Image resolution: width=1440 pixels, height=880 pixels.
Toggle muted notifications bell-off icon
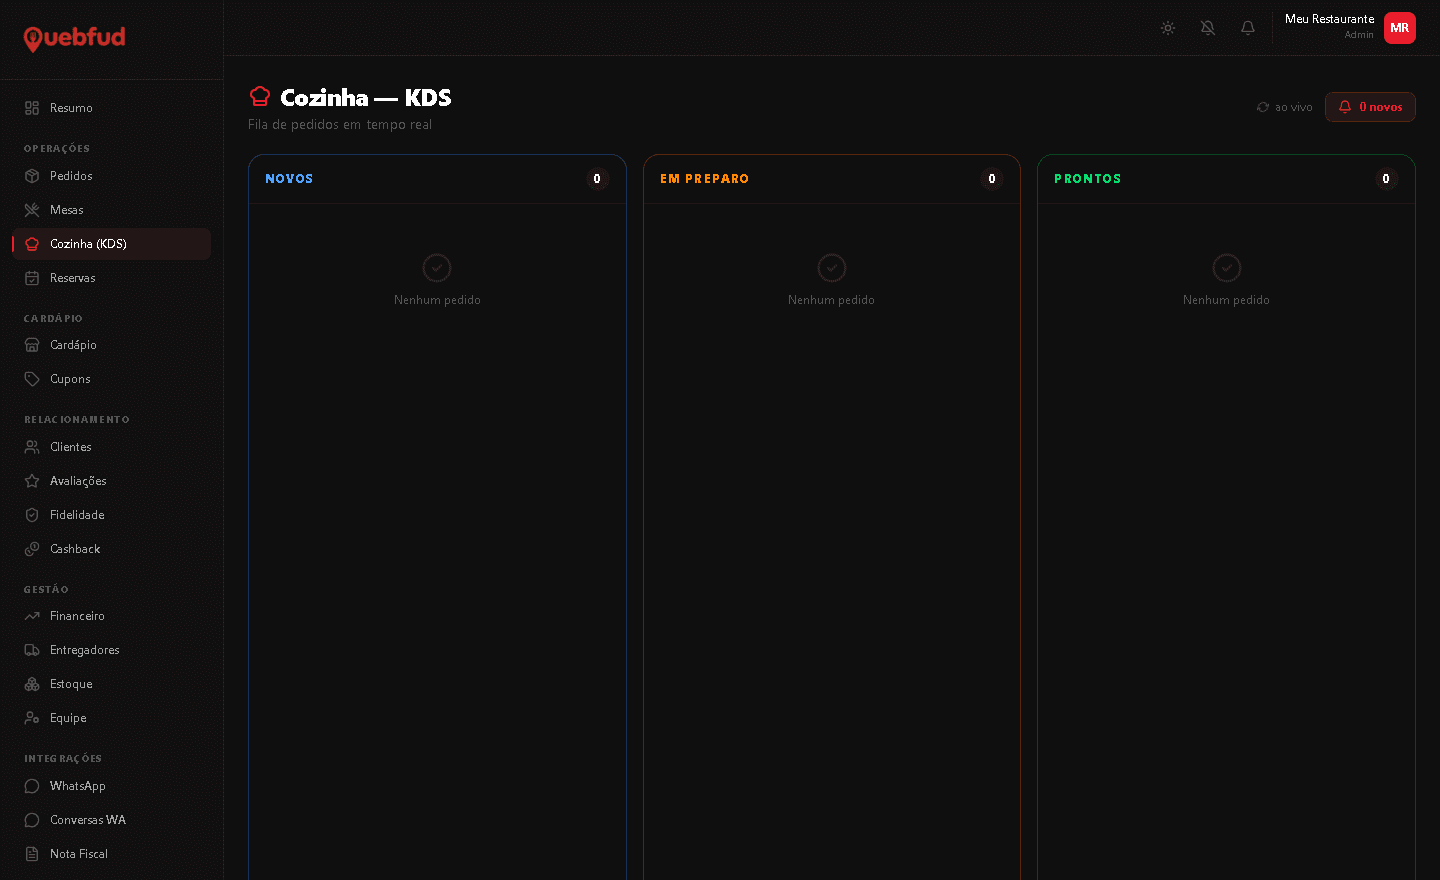pyautogui.click(x=1208, y=28)
